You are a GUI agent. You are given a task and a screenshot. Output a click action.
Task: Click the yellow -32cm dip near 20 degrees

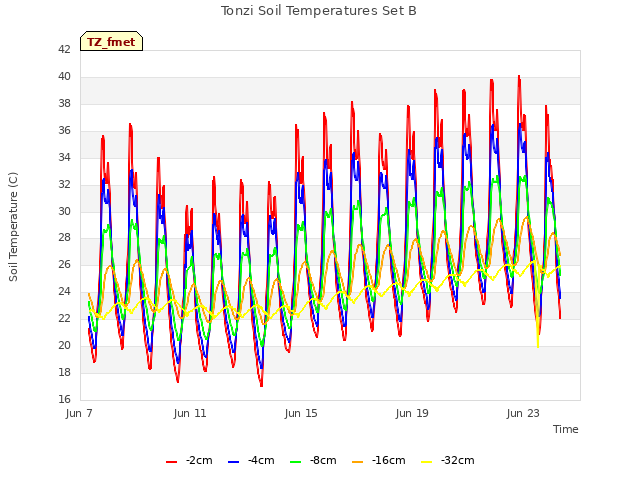(x=538, y=345)
